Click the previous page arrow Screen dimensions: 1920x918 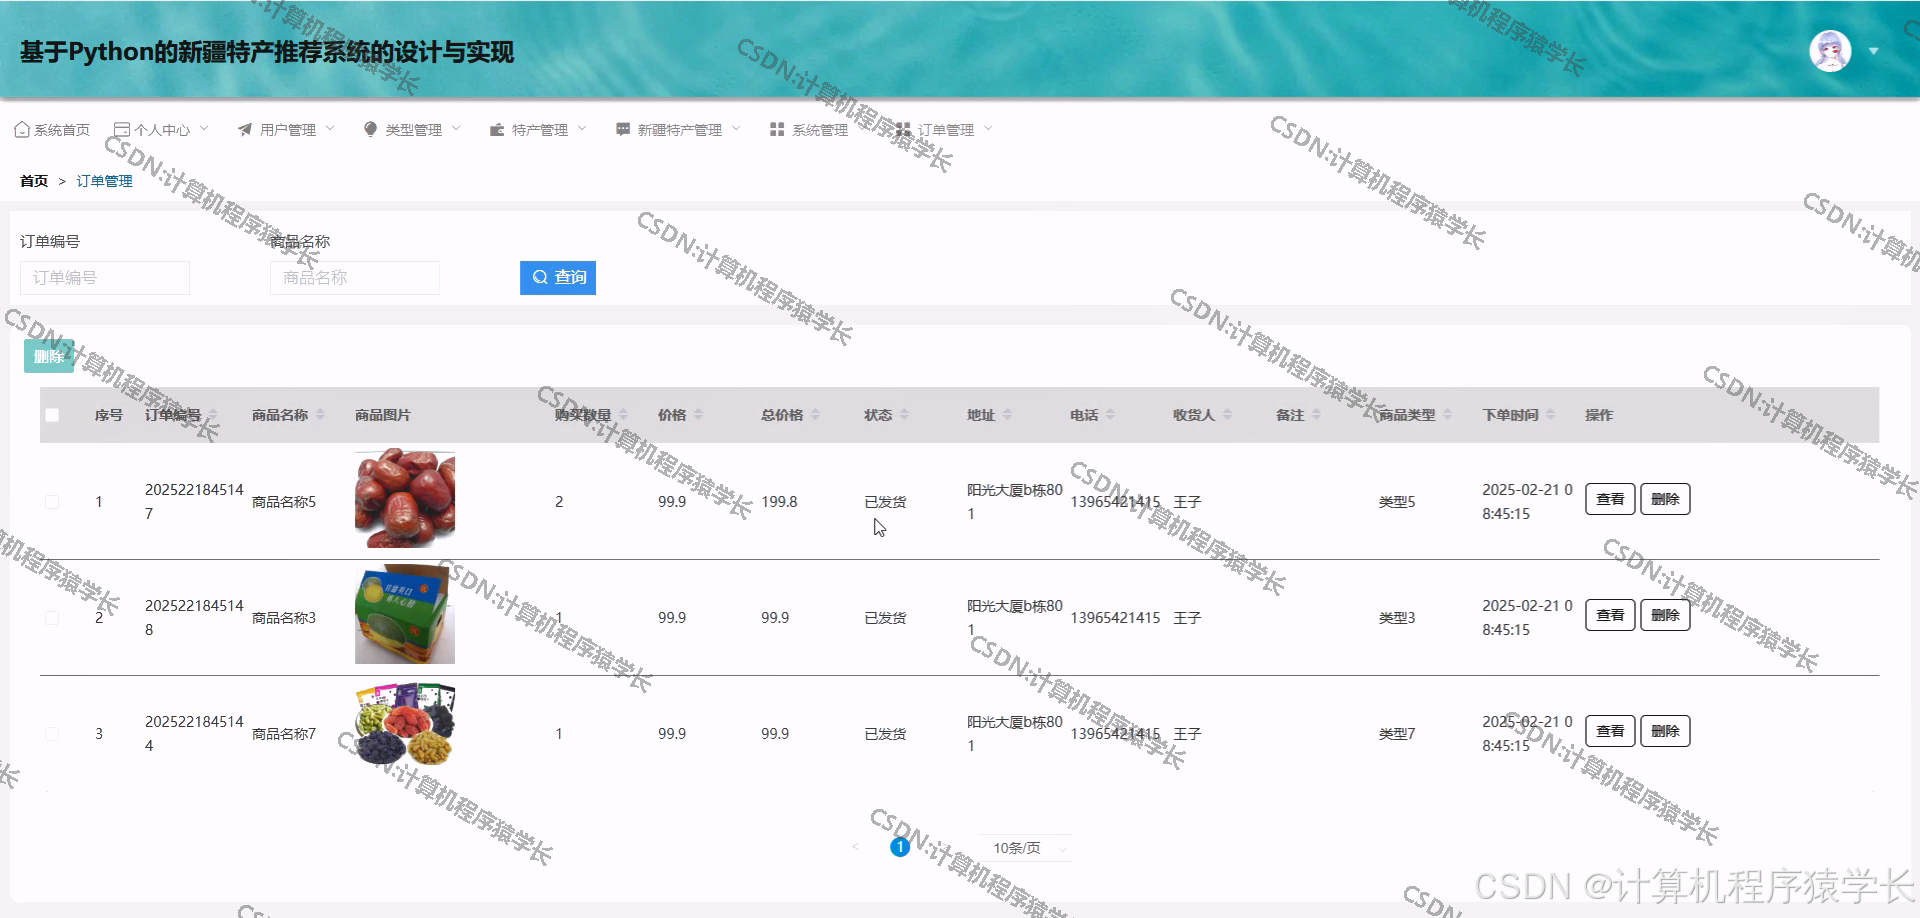tap(855, 847)
